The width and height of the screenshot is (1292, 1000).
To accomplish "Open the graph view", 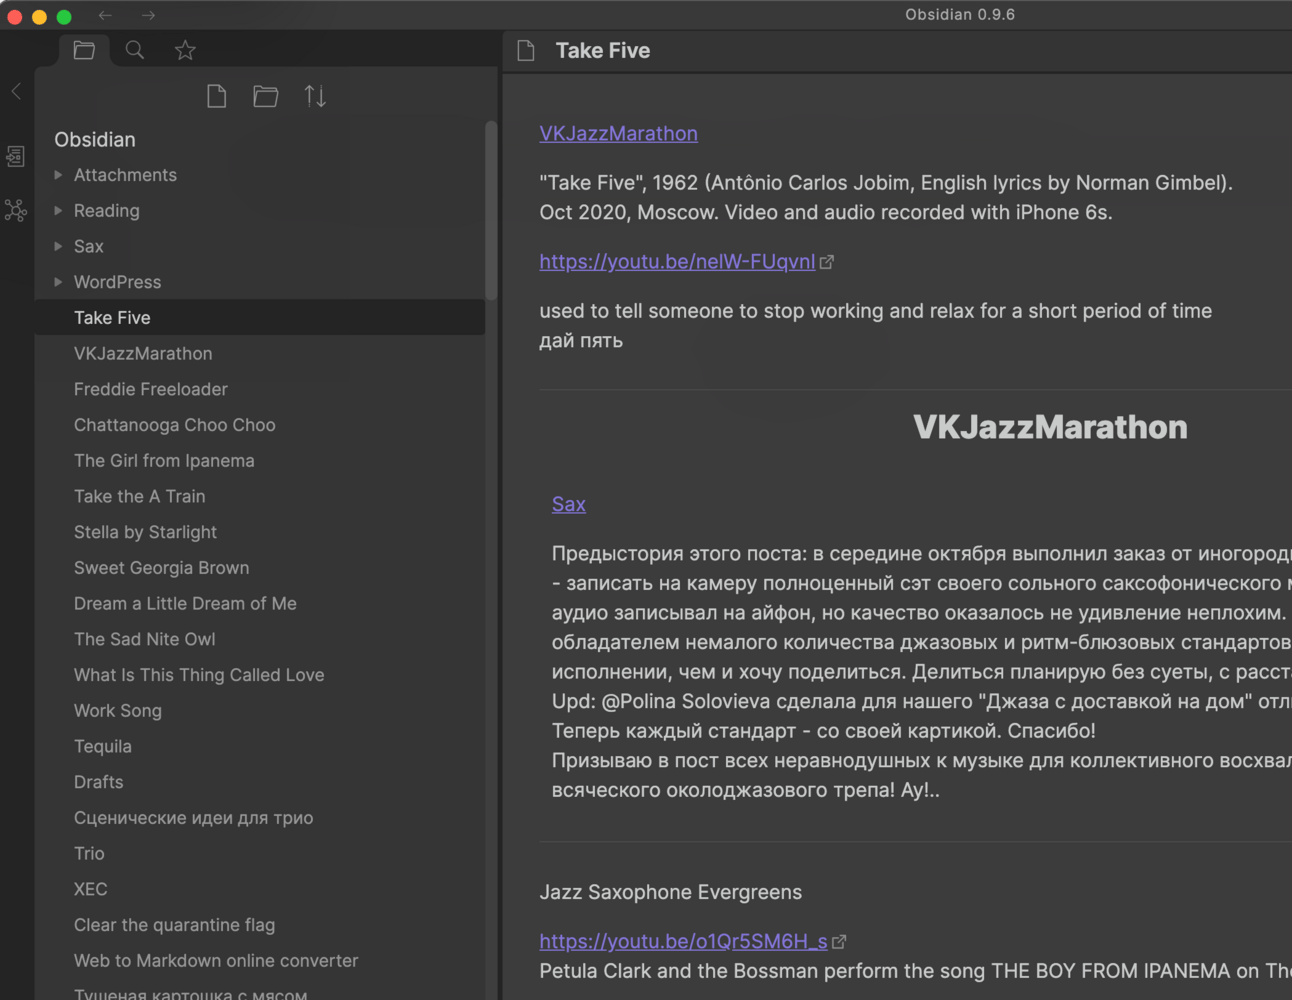I will tap(15, 210).
